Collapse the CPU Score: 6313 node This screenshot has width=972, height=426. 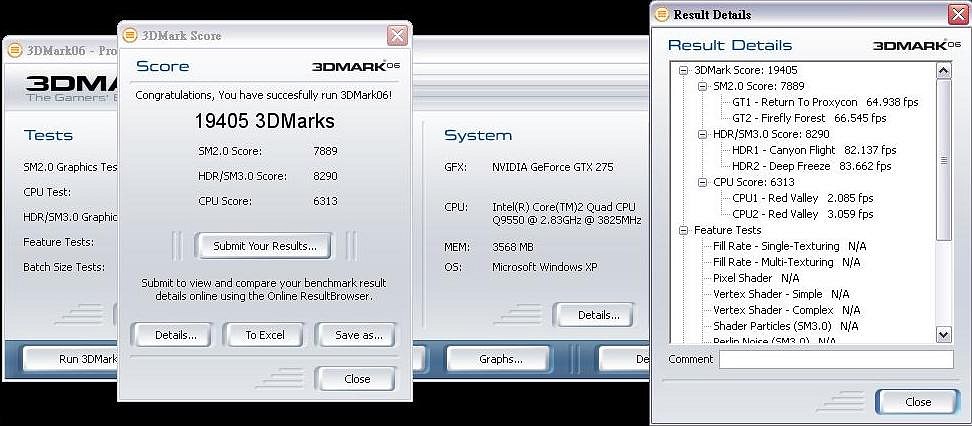[703, 182]
